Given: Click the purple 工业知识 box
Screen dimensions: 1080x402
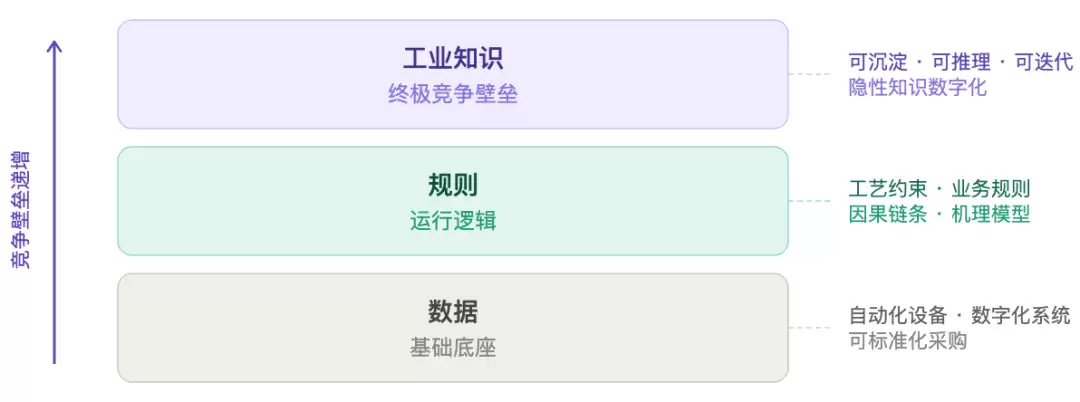Looking at the screenshot, I should pos(453,74).
